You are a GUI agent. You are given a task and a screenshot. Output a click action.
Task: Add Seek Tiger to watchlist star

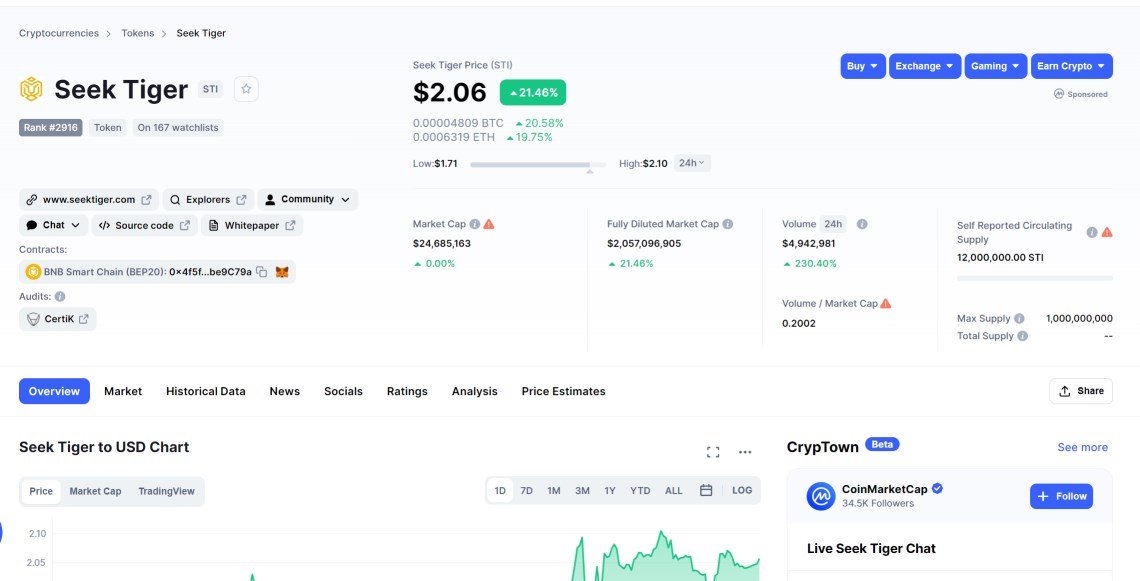coord(246,89)
